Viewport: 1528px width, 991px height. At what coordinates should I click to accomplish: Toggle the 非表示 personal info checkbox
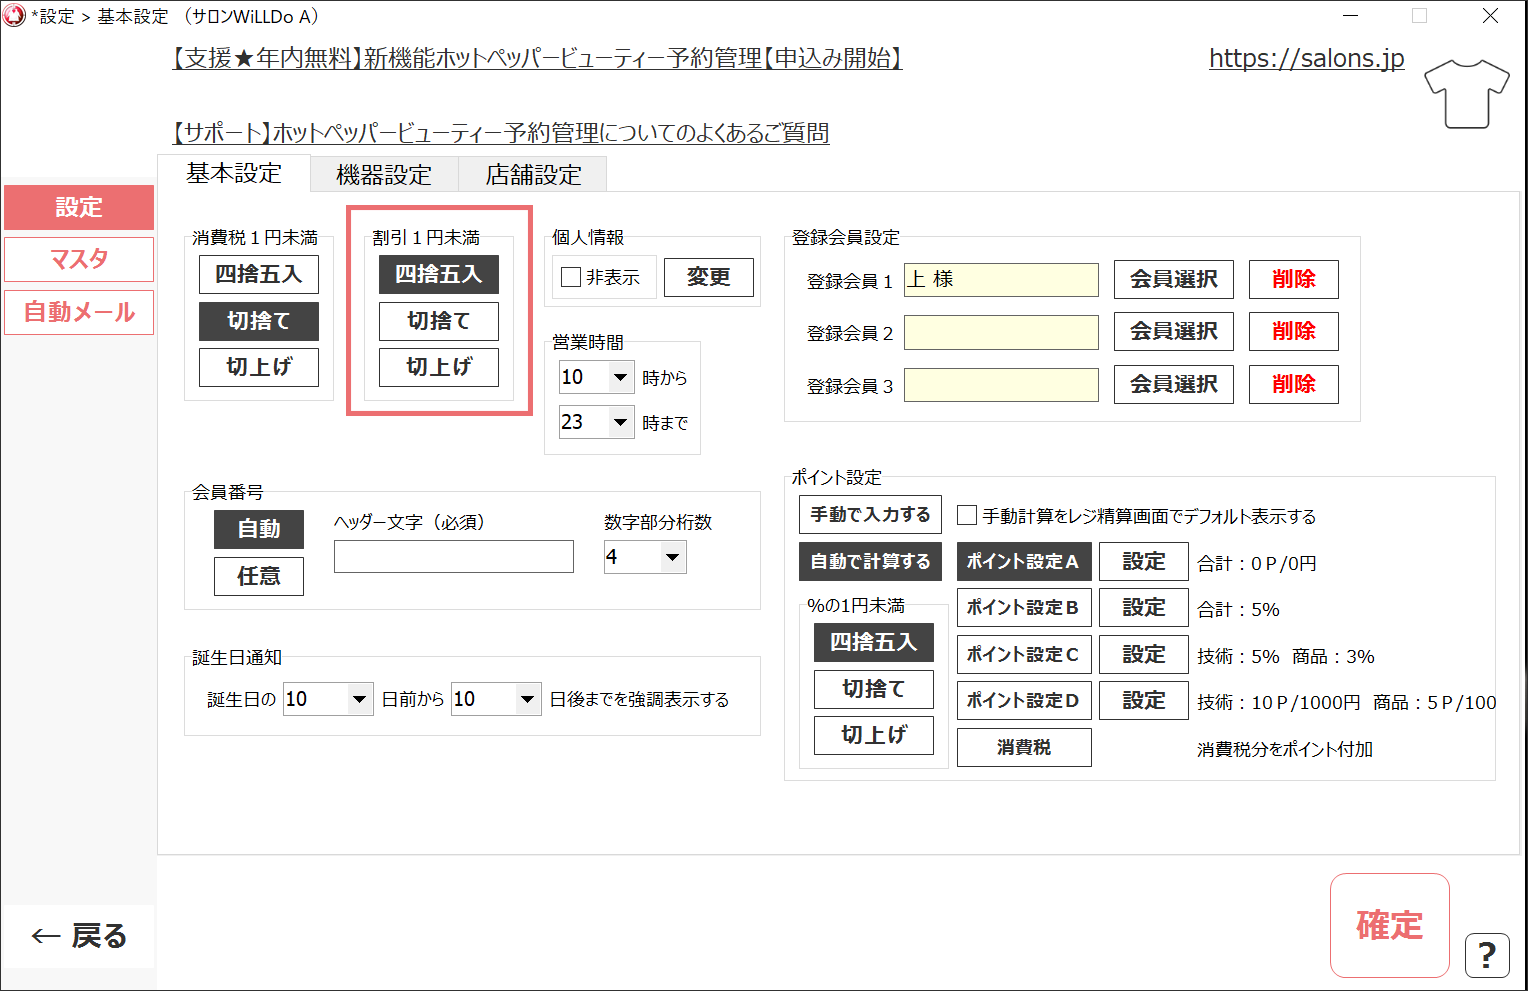[x=571, y=277]
